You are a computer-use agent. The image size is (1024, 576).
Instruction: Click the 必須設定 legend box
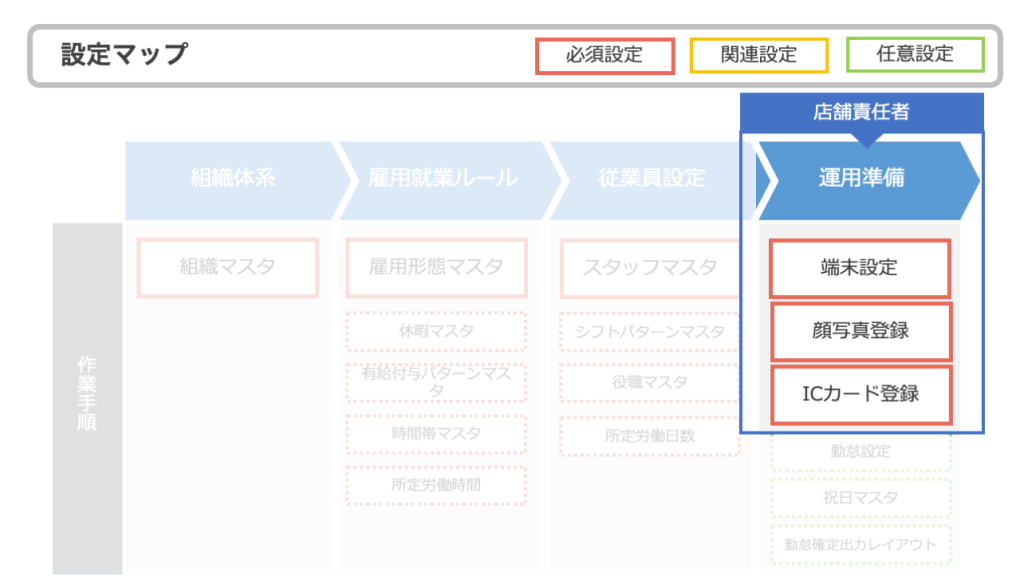[x=605, y=55]
